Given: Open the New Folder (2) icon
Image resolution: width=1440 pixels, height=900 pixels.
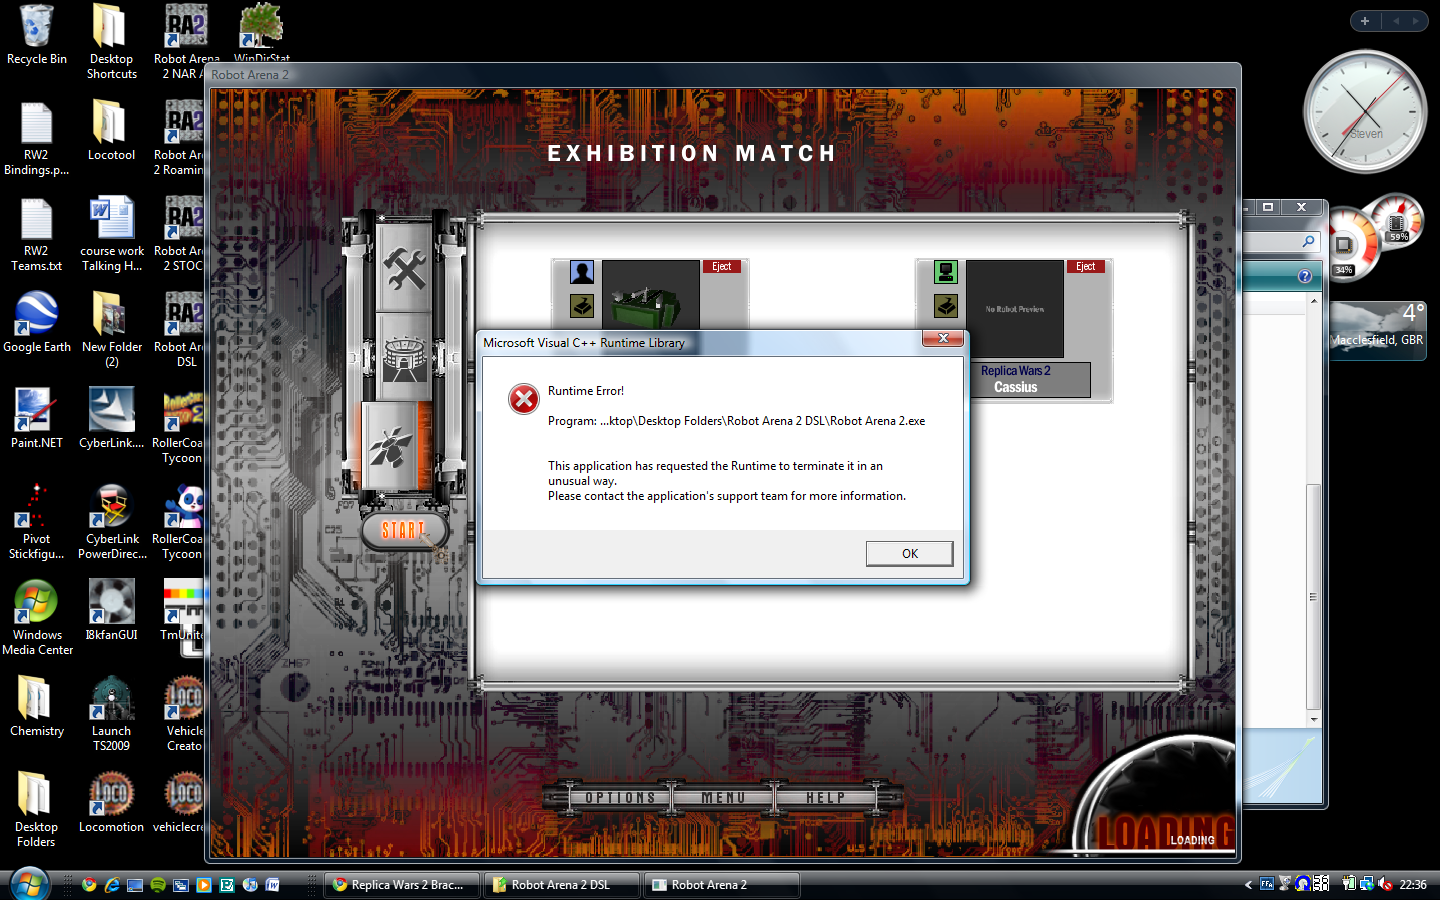Looking at the screenshot, I should pyautogui.click(x=111, y=330).
